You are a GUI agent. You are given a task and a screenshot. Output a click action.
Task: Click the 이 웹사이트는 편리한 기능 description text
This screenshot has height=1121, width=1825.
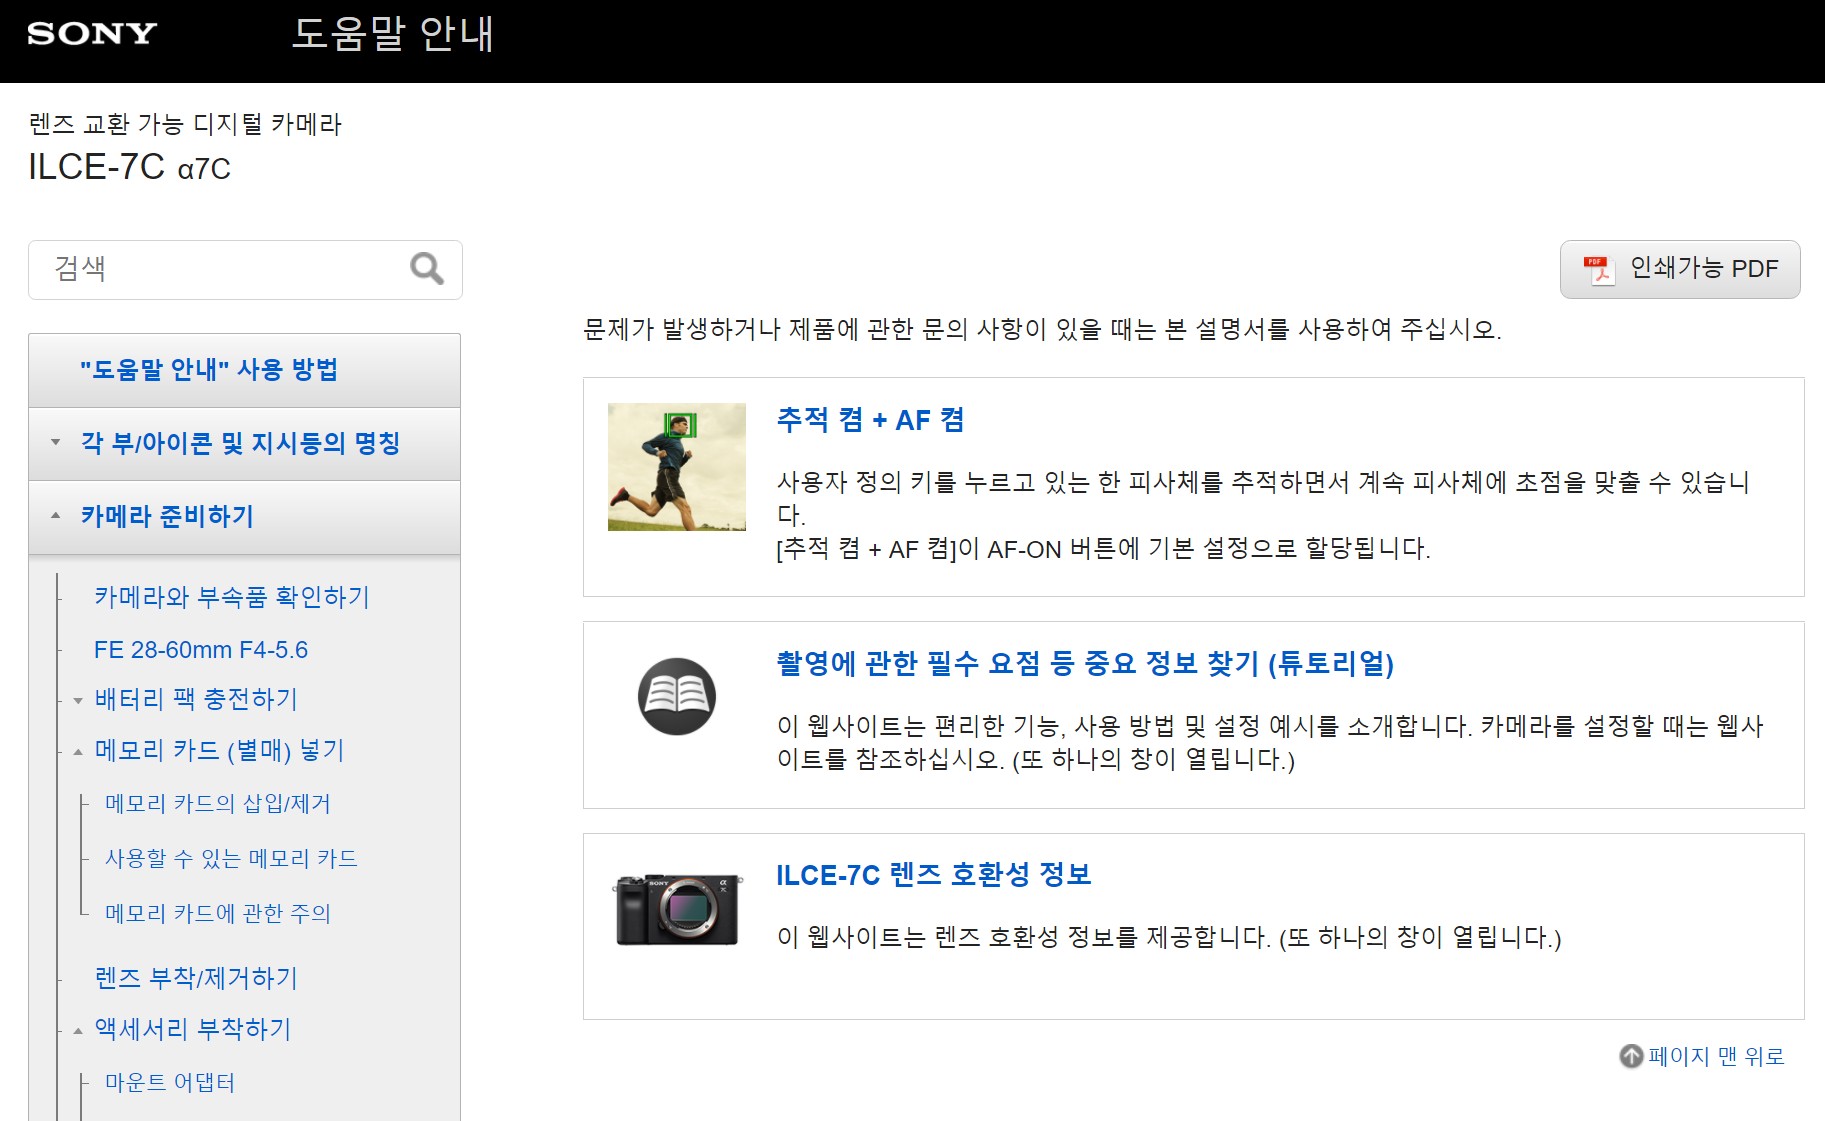click(1270, 742)
